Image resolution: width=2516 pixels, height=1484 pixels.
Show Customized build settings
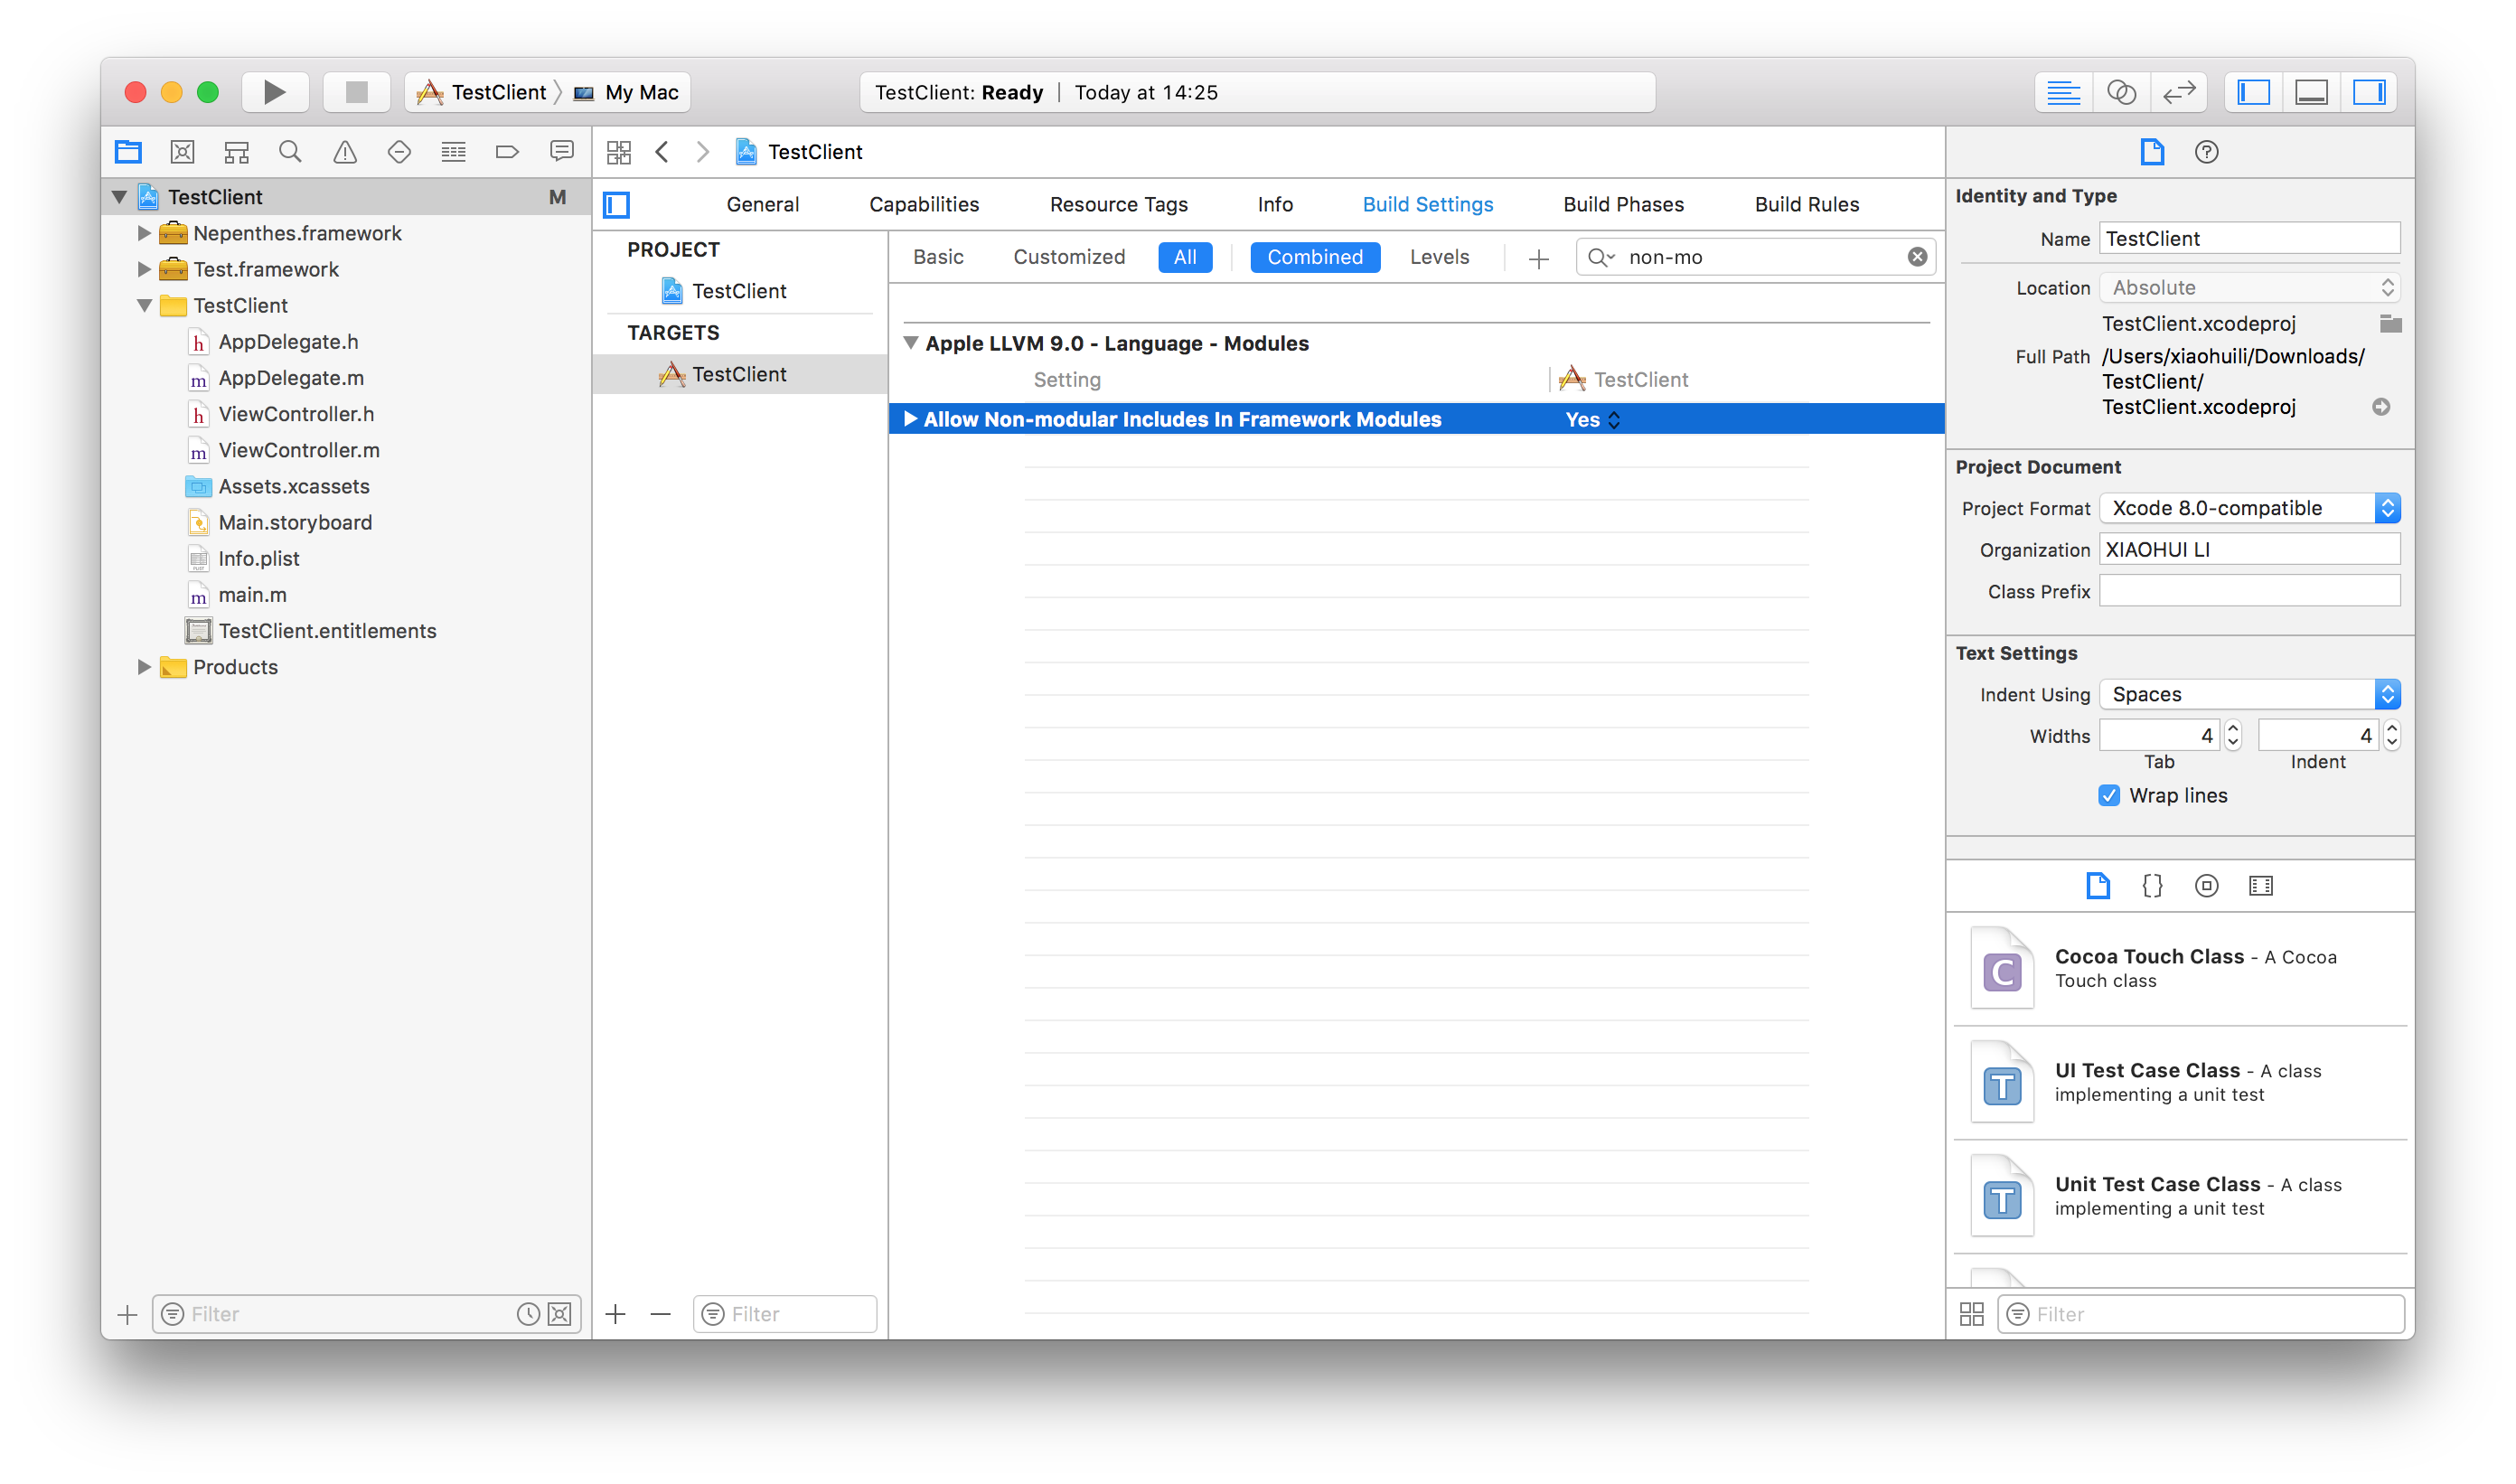[1069, 257]
